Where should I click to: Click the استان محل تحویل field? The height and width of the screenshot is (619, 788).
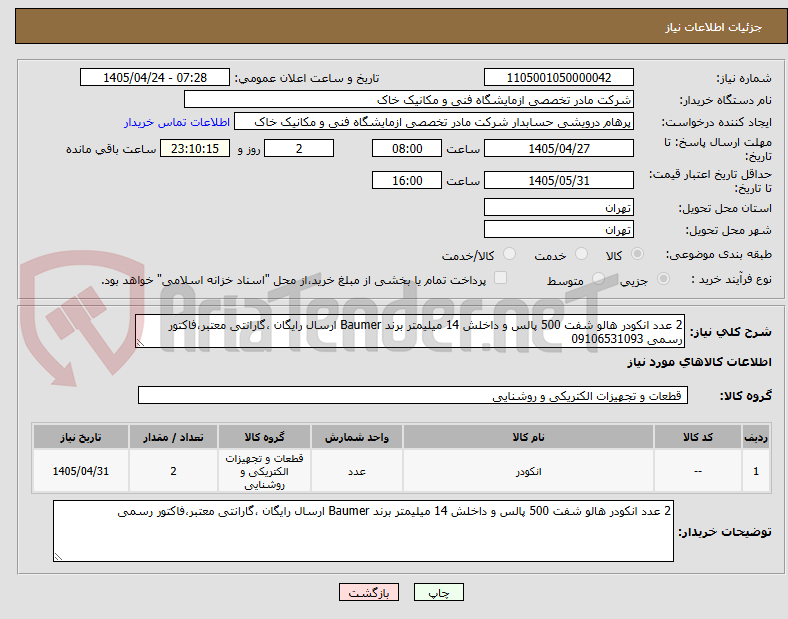click(559, 208)
